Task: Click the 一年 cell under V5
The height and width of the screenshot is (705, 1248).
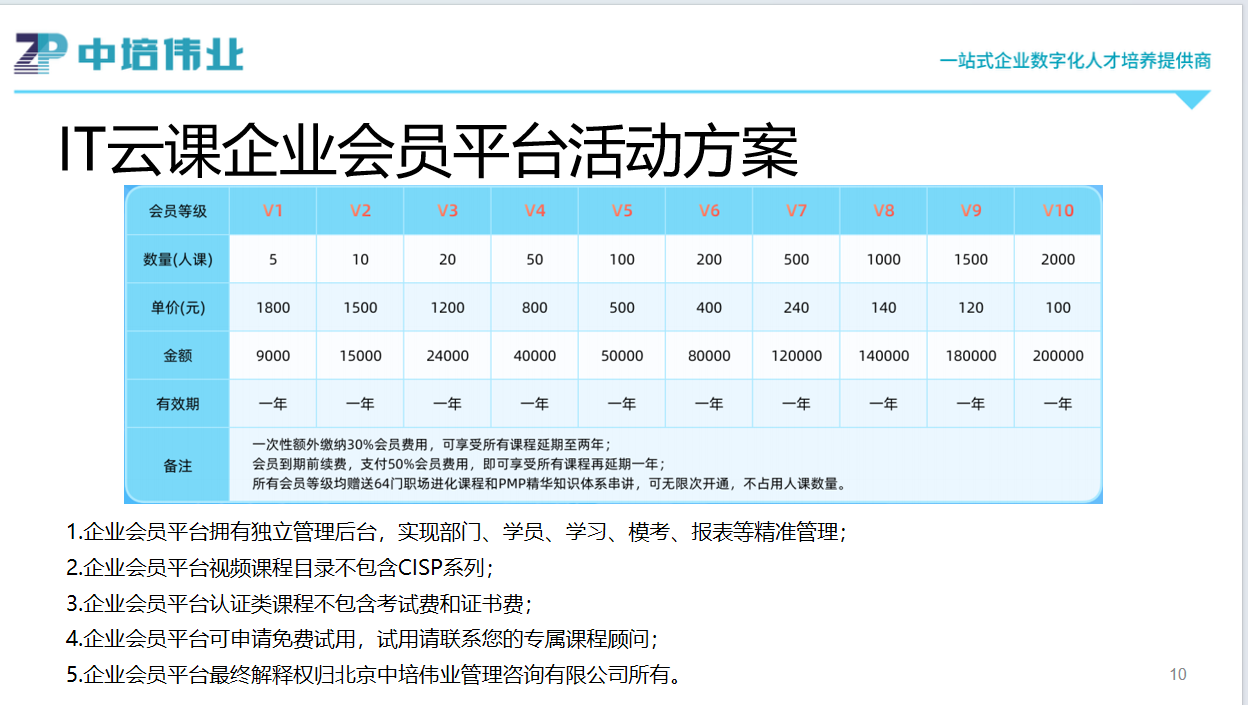Action: [x=621, y=403]
